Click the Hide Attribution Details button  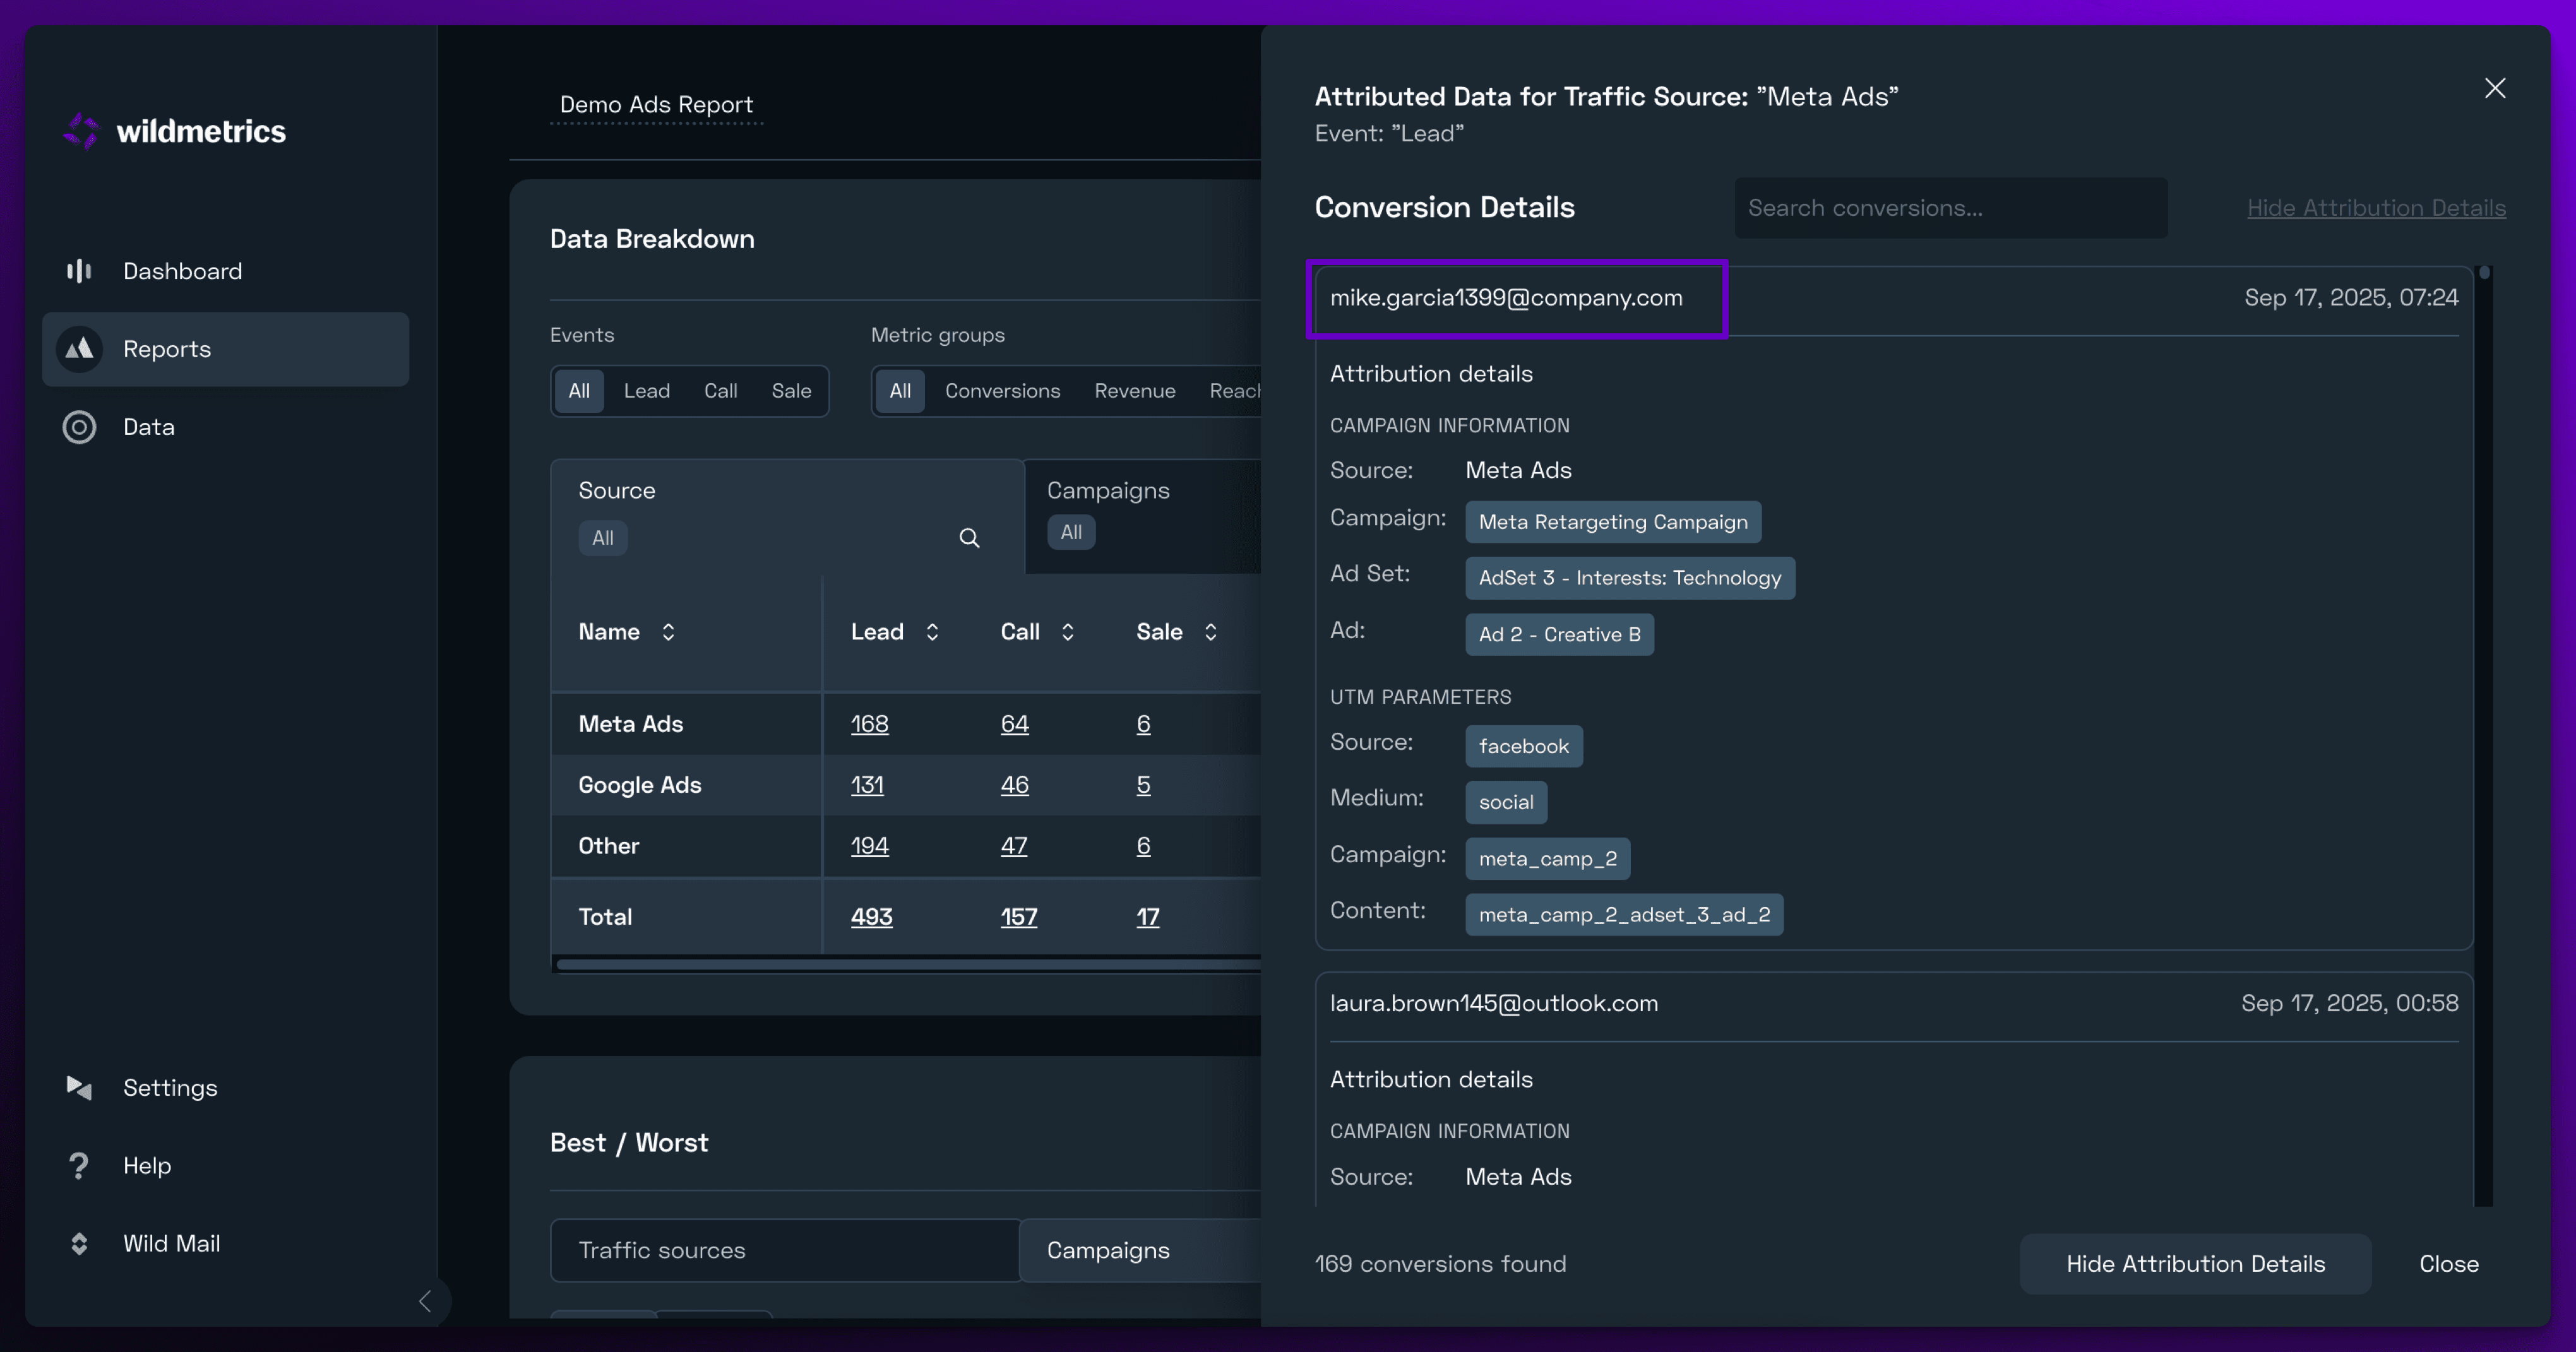point(2195,1264)
